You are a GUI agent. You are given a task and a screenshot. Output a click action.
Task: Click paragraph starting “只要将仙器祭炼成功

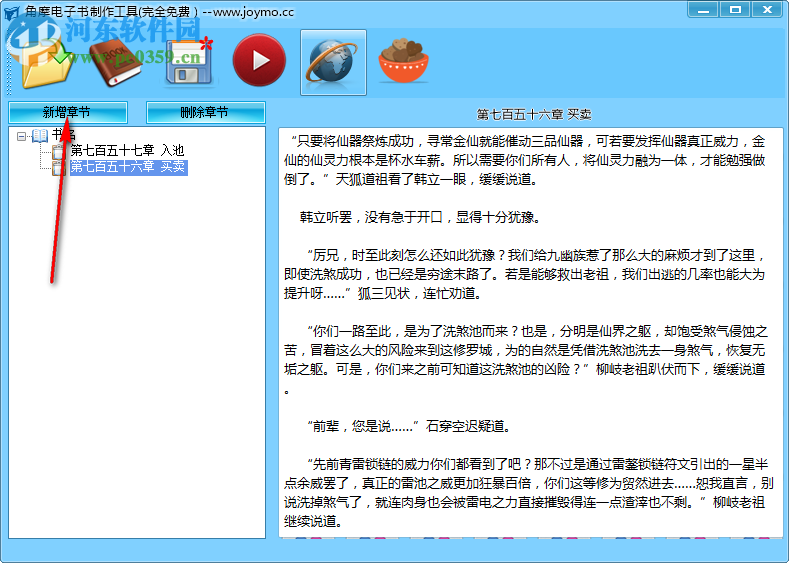click(524, 160)
